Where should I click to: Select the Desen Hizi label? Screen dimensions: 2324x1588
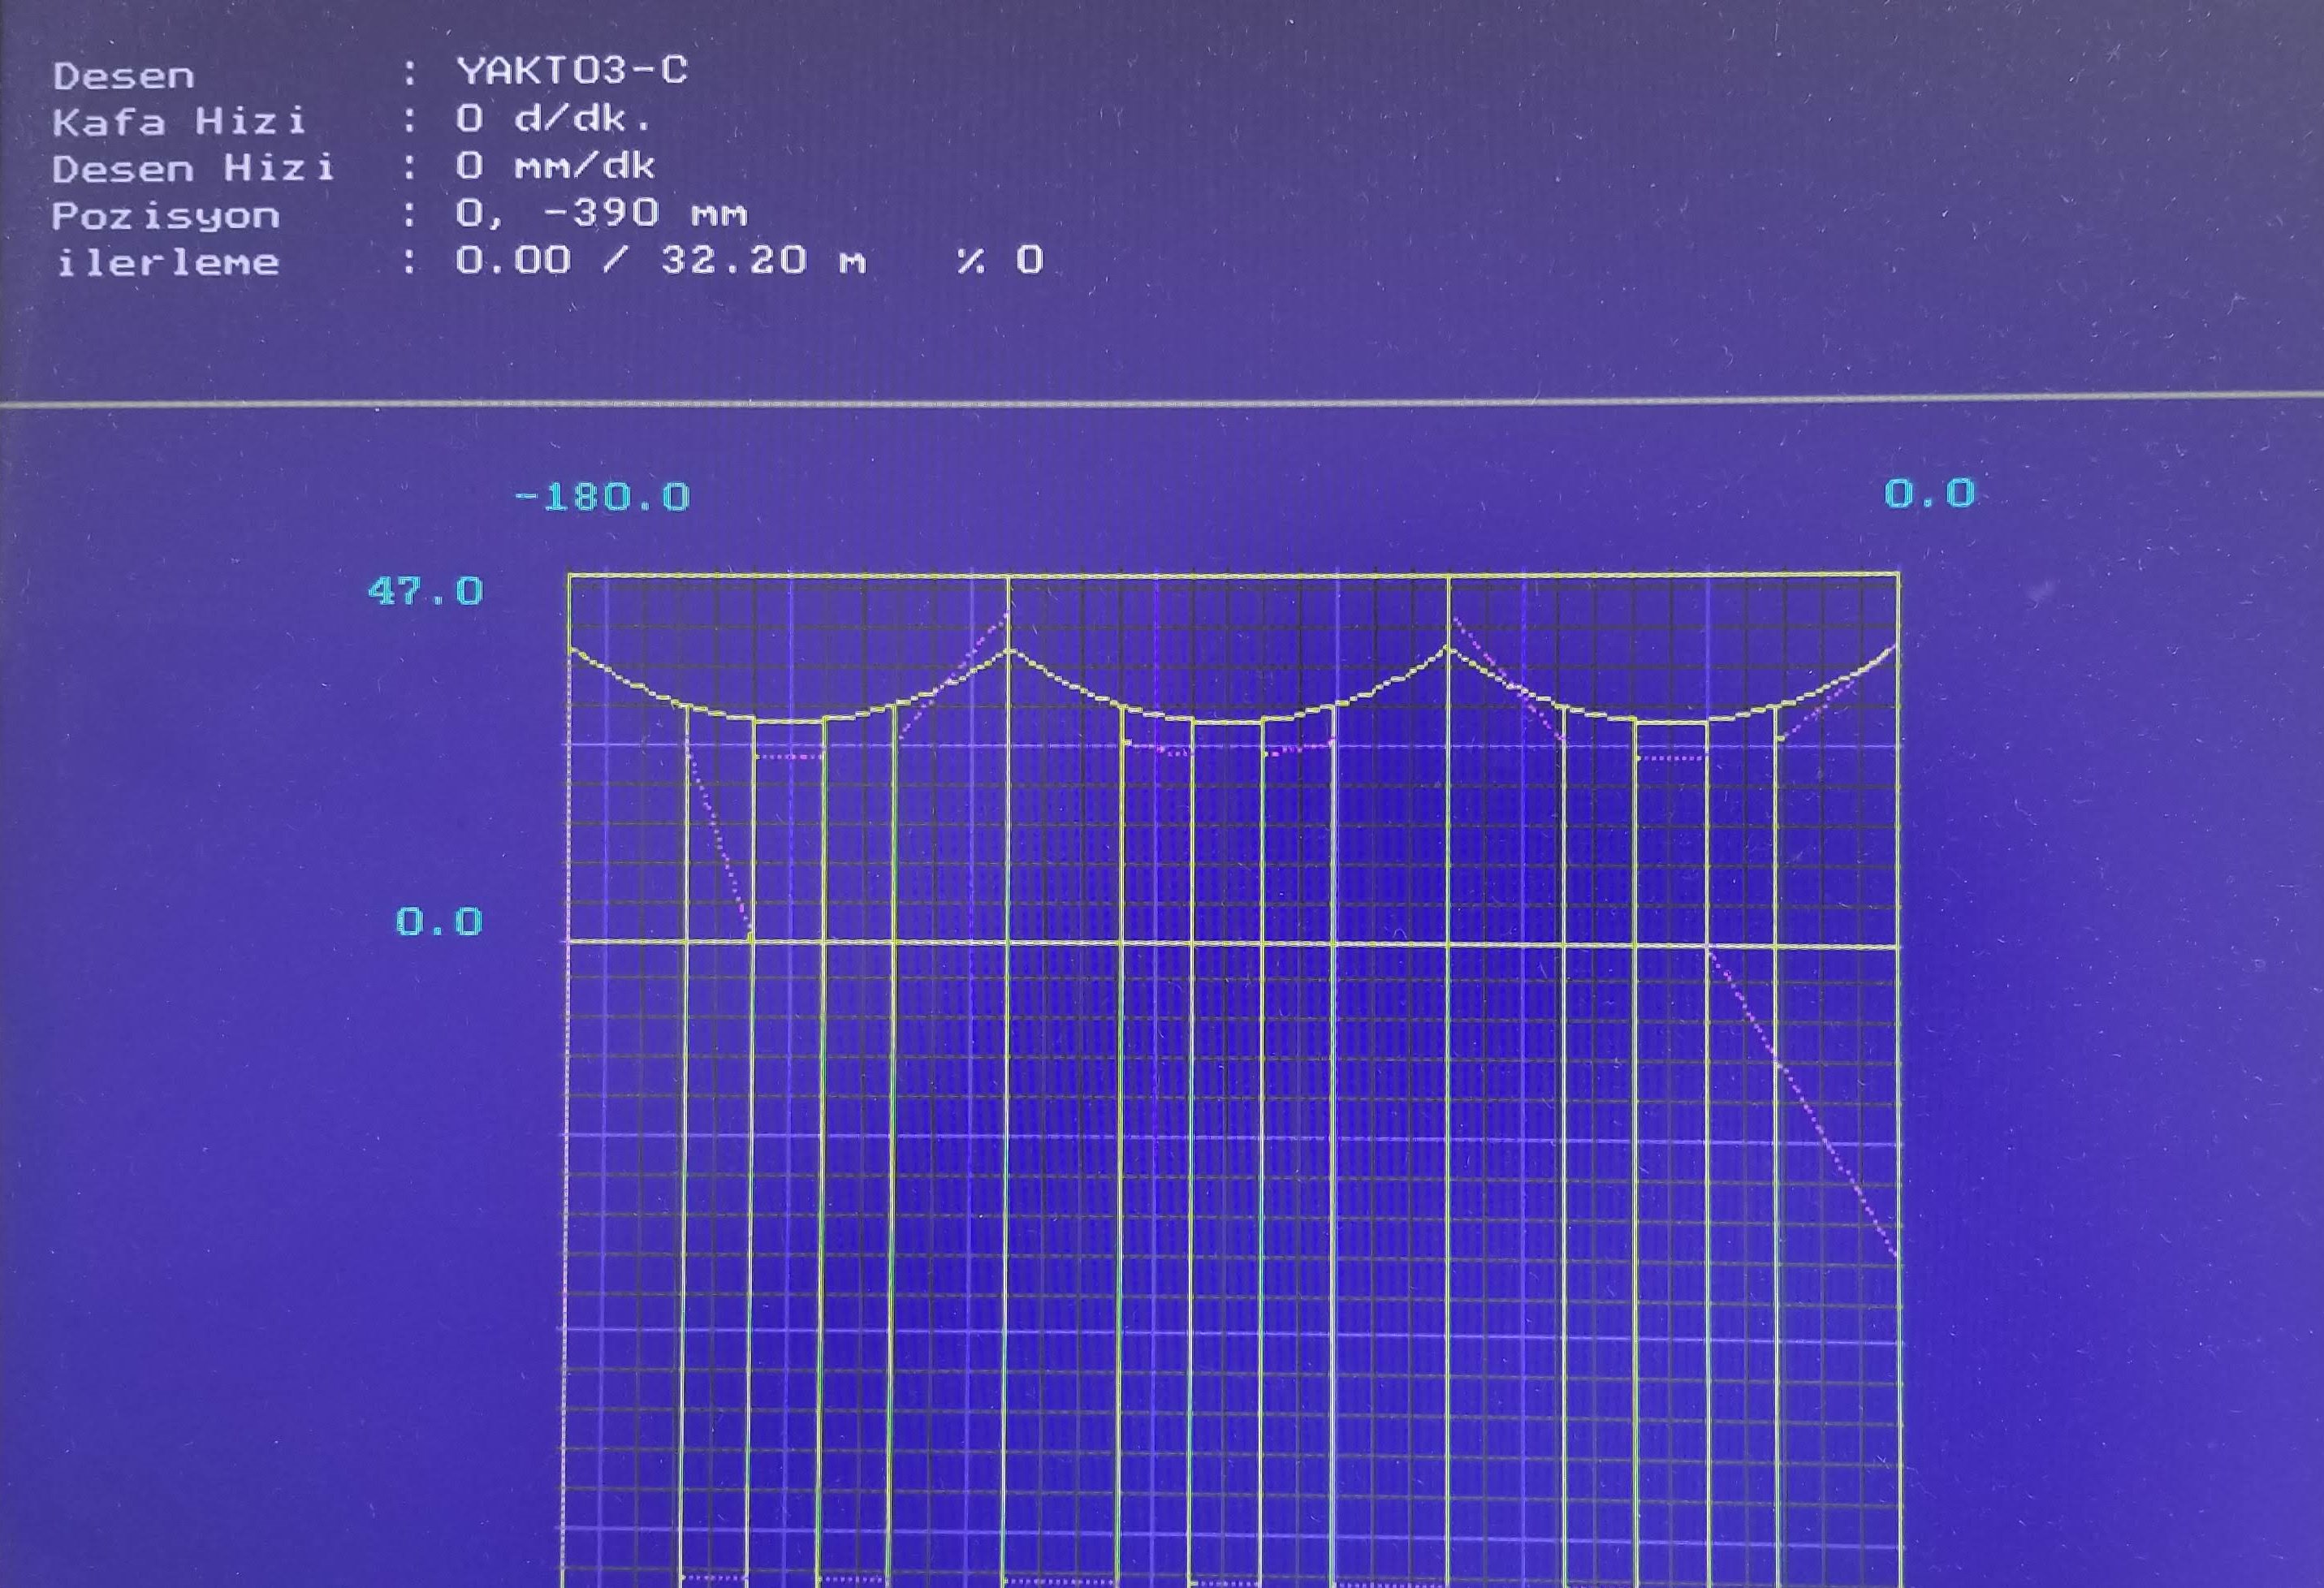(x=194, y=168)
